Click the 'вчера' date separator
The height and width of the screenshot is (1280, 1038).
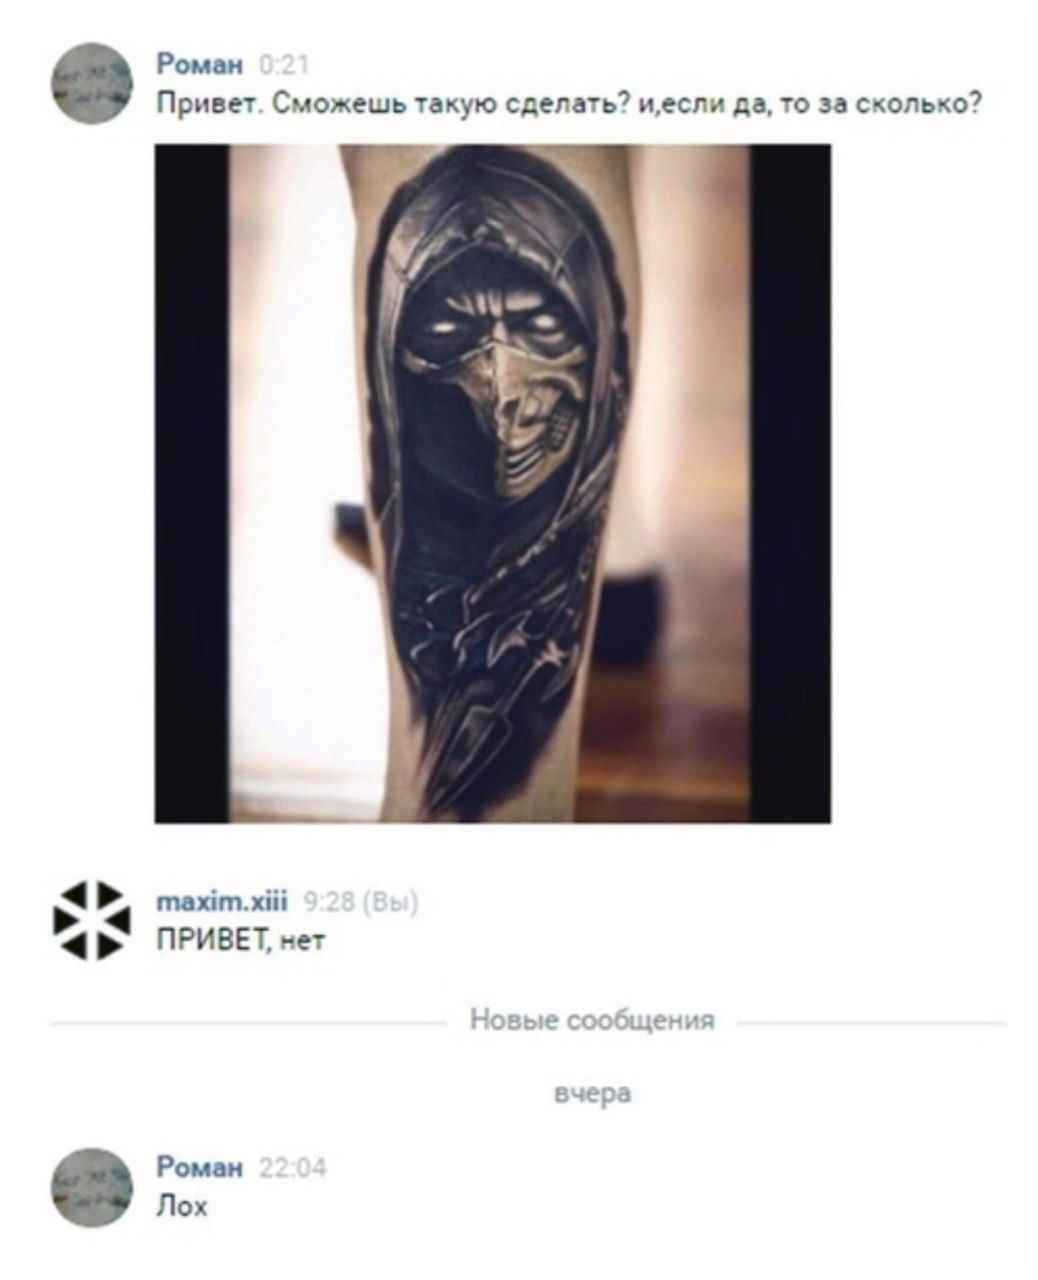592,1093
